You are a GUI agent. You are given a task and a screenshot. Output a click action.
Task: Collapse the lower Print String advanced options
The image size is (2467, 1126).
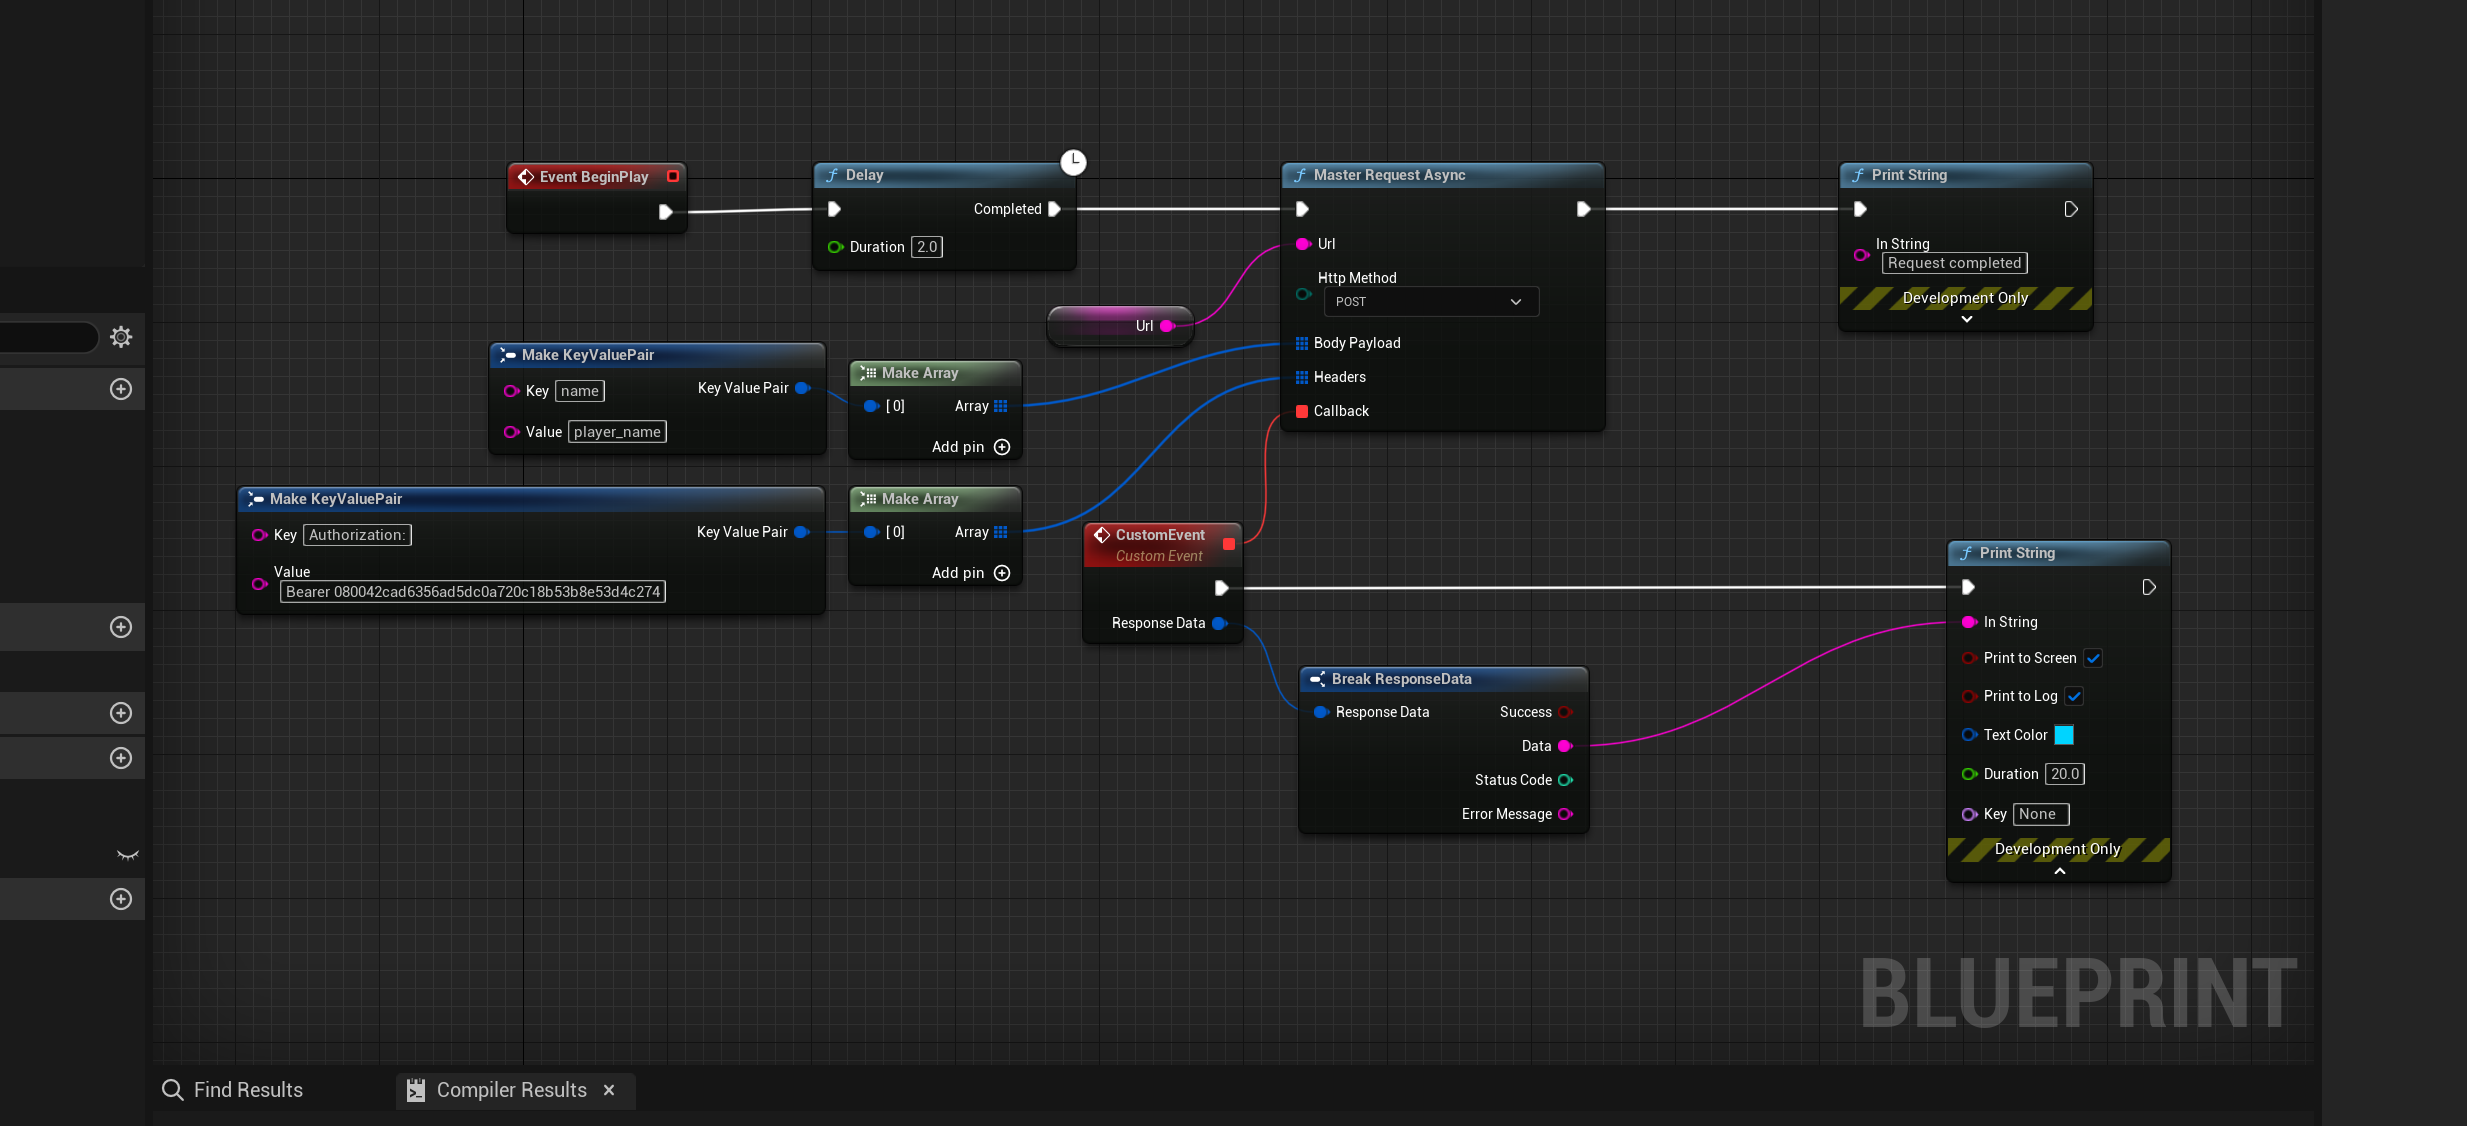(x=2060, y=871)
